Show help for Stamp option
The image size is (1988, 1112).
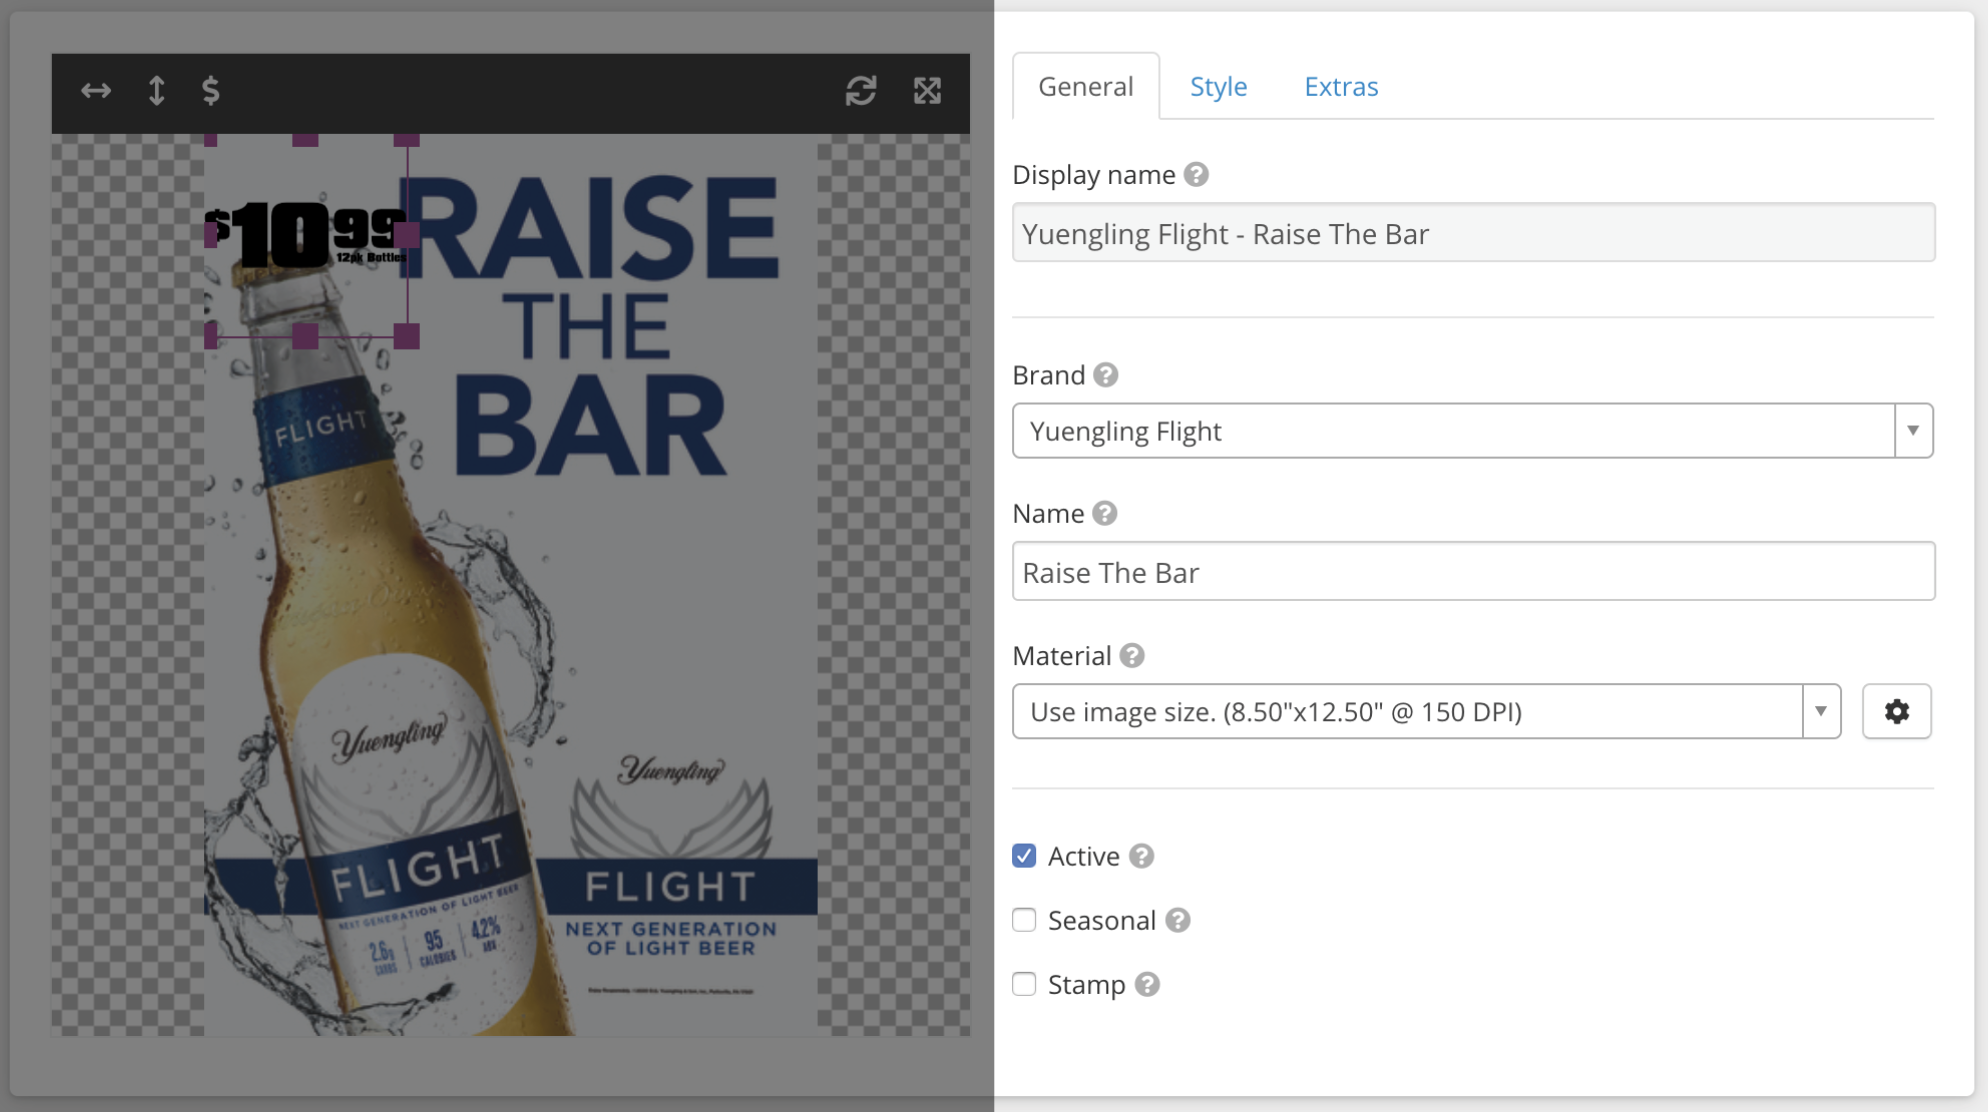point(1147,985)
